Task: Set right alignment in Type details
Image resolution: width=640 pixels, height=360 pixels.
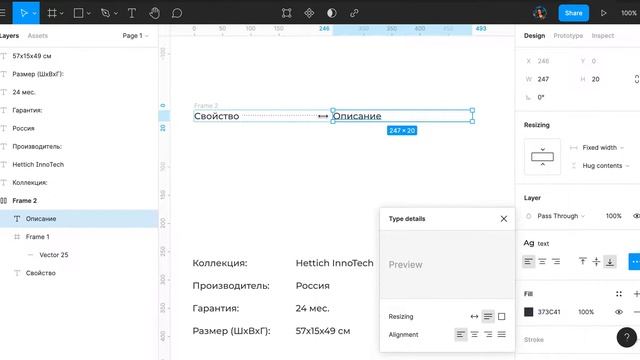Action: pyautogui.click(x=488, y=335)
